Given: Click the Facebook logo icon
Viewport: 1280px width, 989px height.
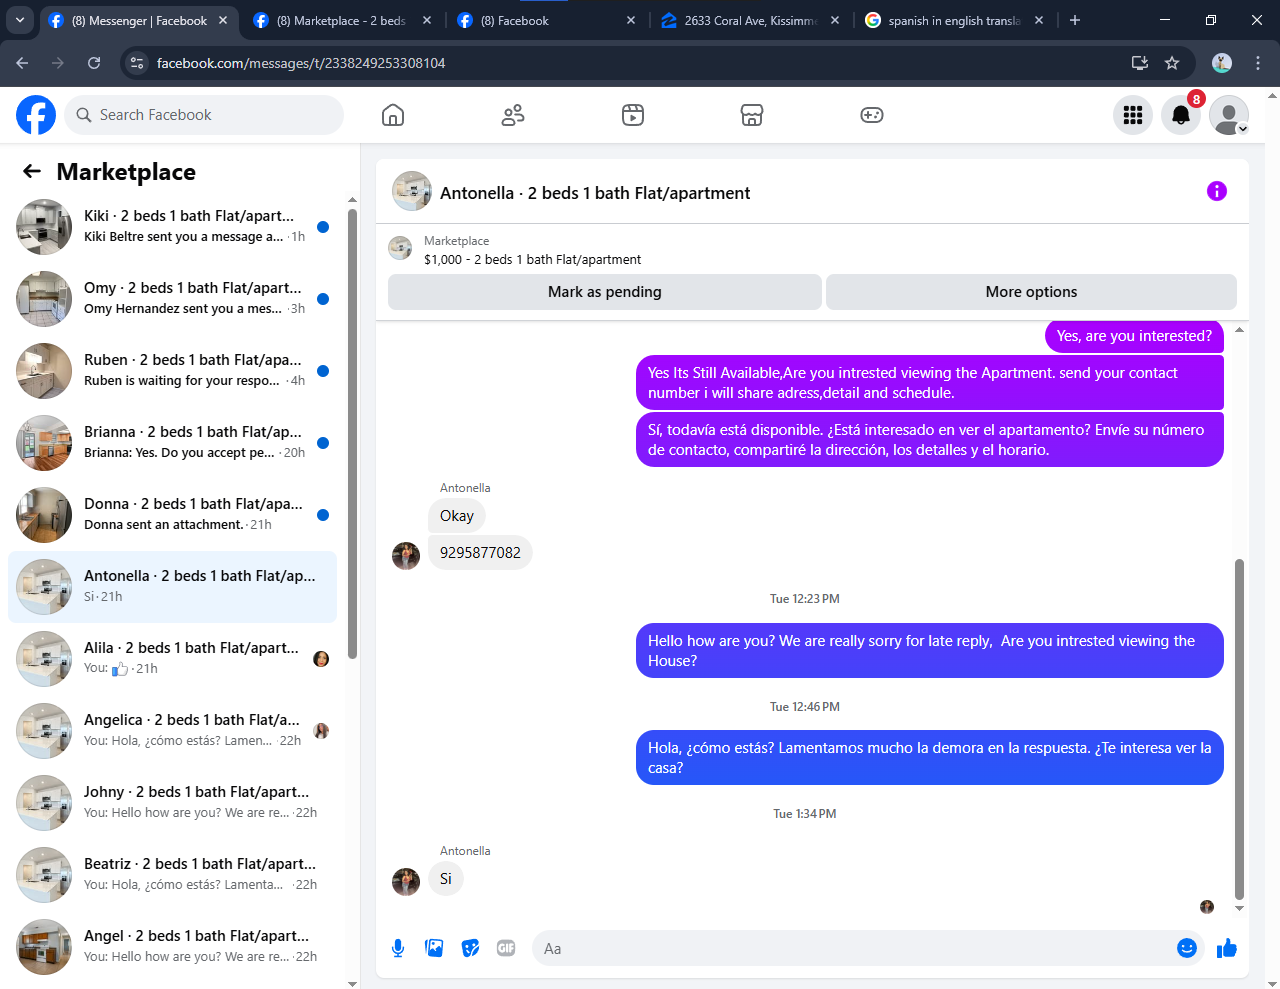Looking at the screenshot, I should (36, 115).
